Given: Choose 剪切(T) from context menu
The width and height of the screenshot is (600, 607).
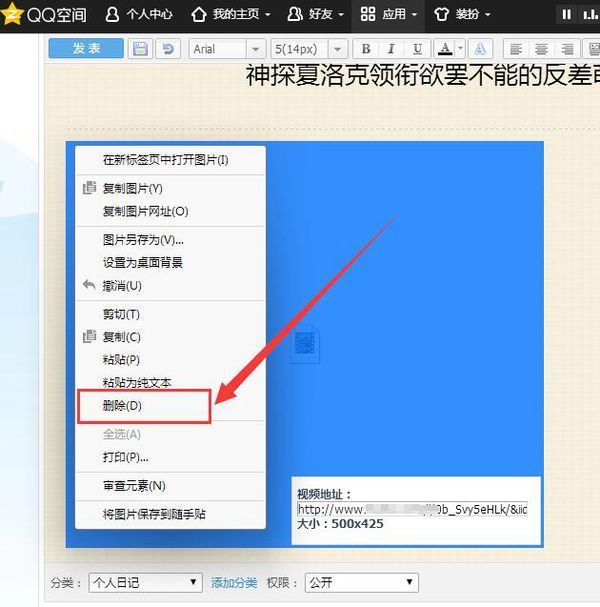Looking at the screenshot, I should coord(170,314).
